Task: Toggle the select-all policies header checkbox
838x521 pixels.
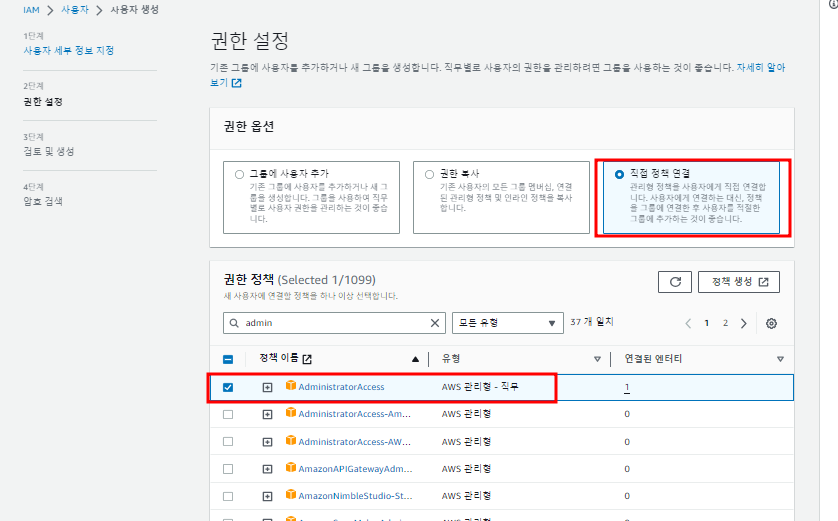Action: [x=228, y=359]
